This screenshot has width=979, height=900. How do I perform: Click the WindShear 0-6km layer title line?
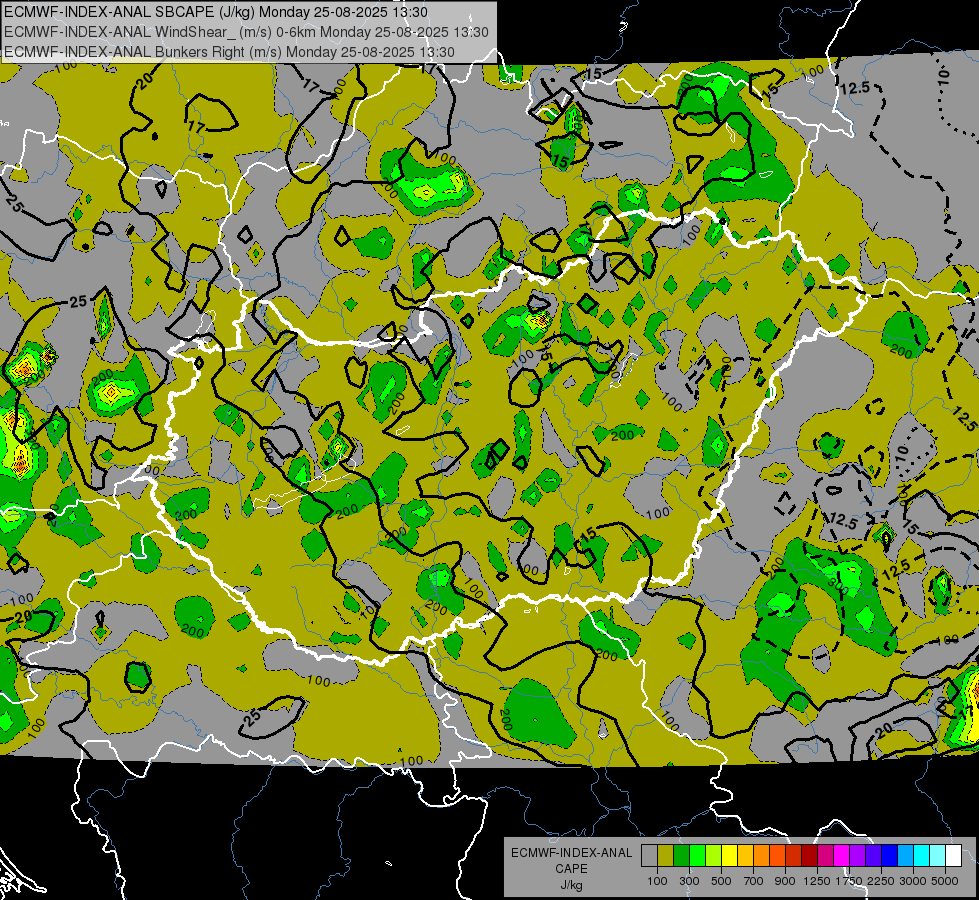246,32
